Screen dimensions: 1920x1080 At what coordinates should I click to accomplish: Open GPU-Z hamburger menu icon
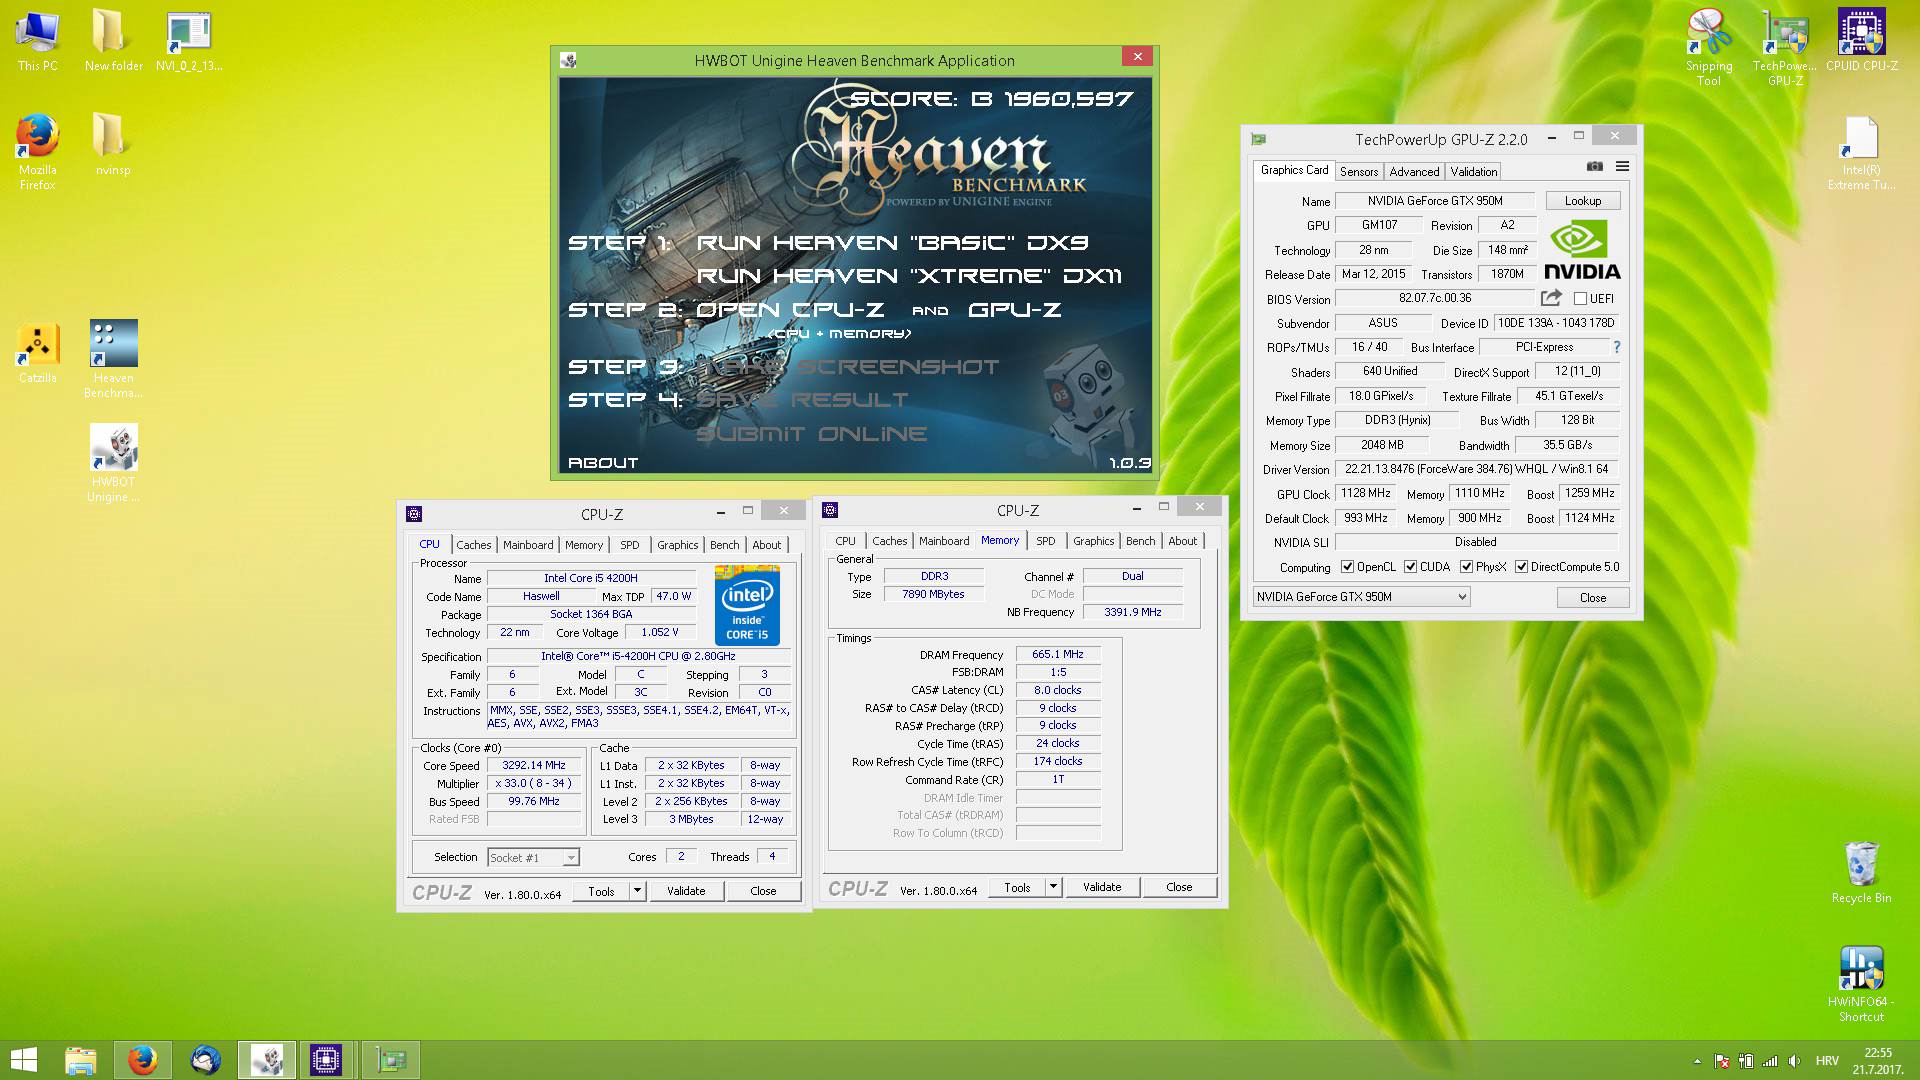click(x=1622, y=166)
